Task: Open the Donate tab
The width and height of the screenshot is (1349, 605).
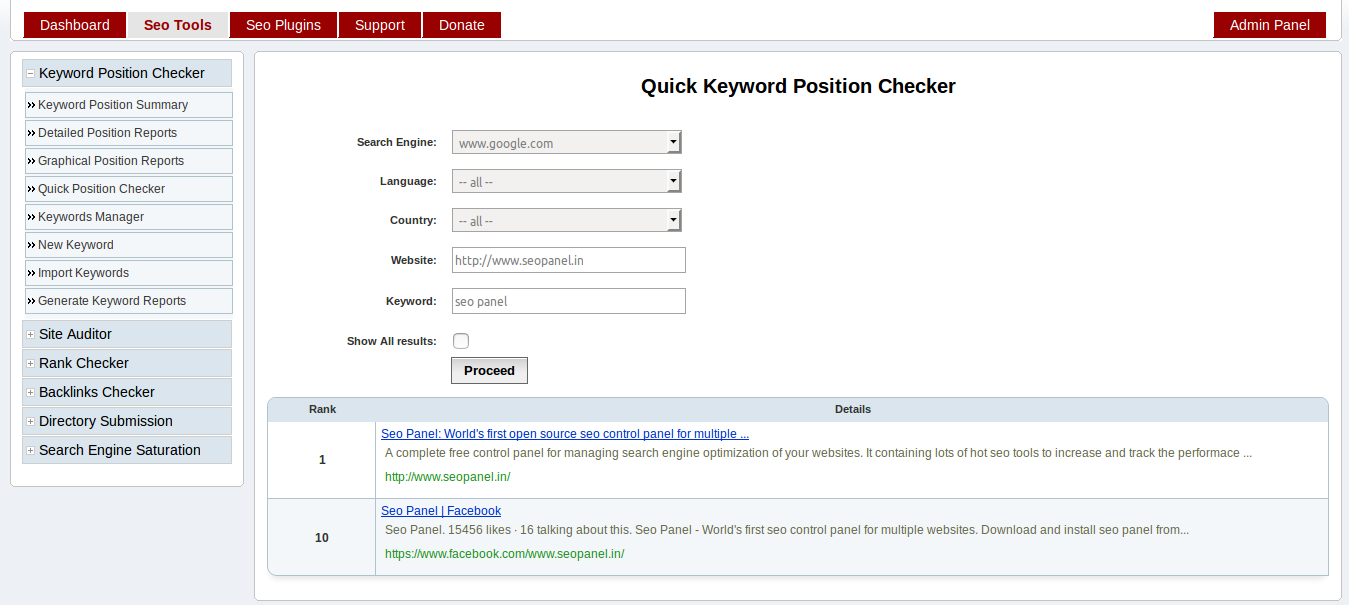Action: (x=462, y=25)
